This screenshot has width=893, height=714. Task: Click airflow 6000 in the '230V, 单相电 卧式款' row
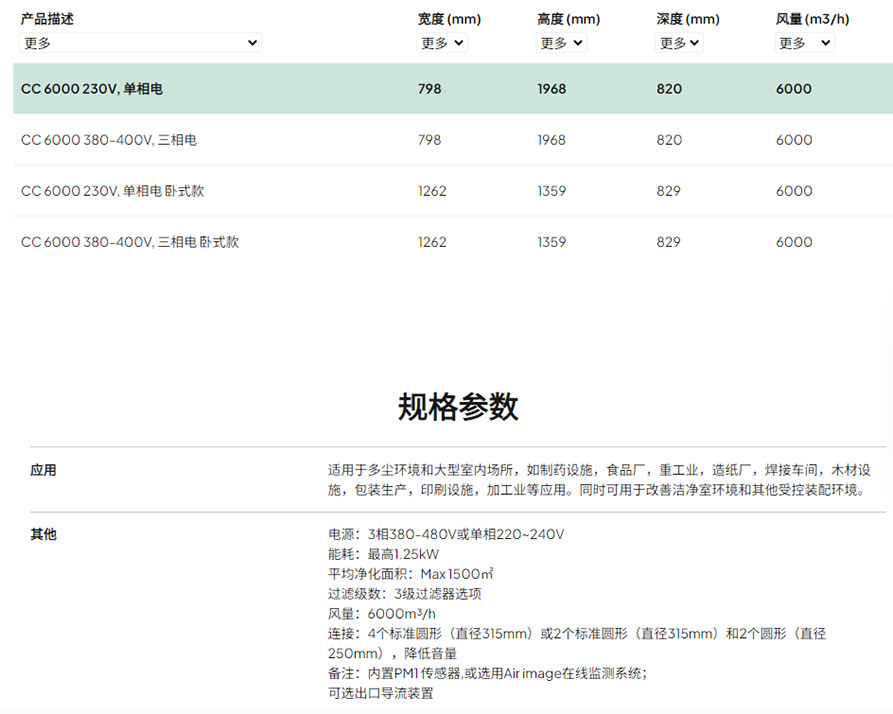pos(794,191)
